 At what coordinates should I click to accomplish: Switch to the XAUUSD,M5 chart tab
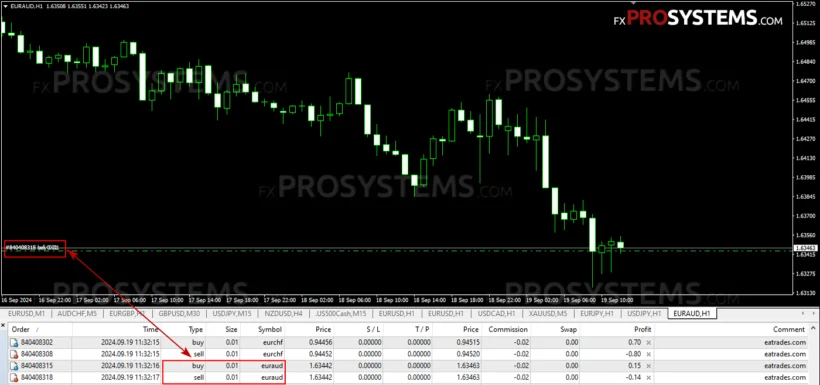548,313
